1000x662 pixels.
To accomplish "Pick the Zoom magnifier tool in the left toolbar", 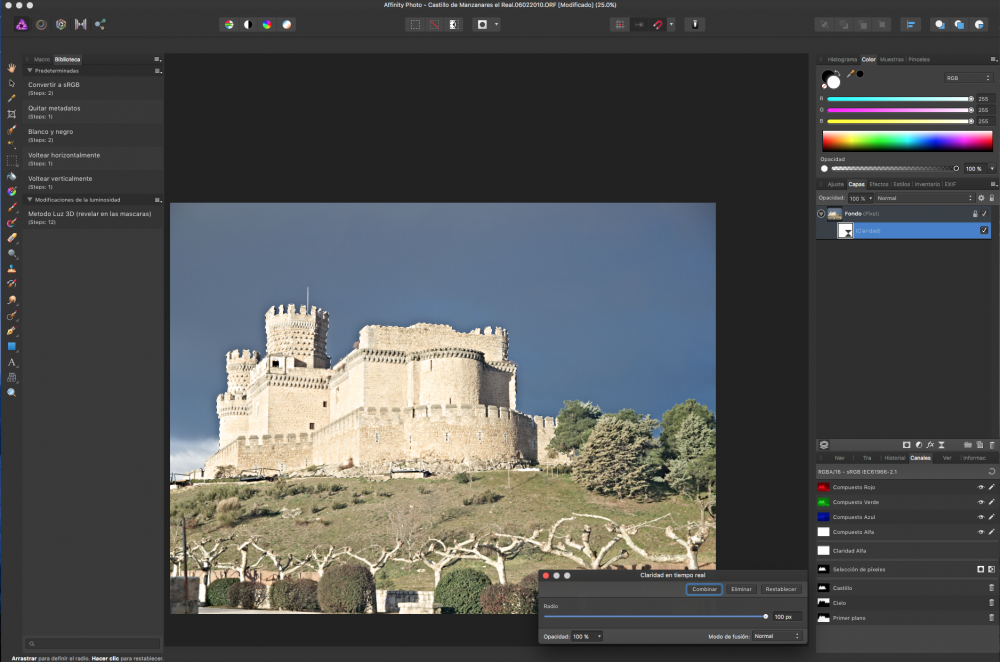I will 12,393.
